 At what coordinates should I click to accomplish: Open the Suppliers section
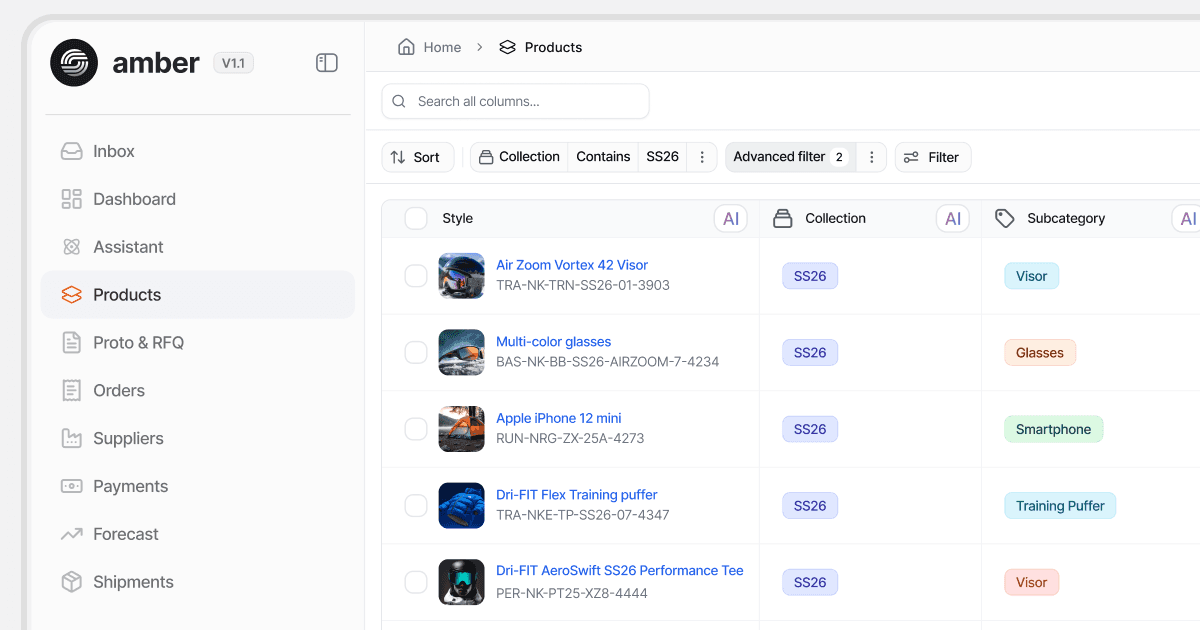[198, 438]
